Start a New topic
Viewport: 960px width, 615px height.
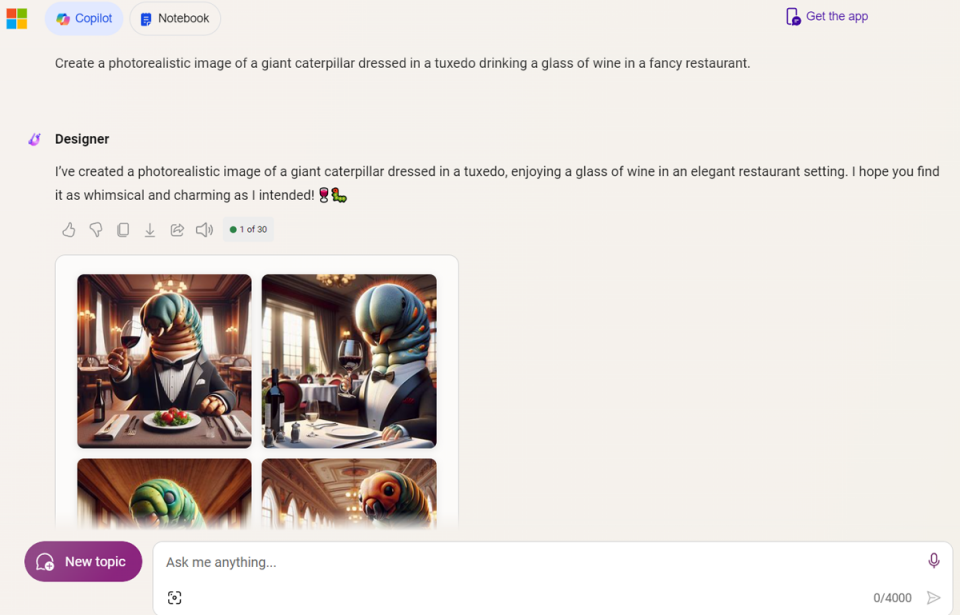tap(83, 562)
